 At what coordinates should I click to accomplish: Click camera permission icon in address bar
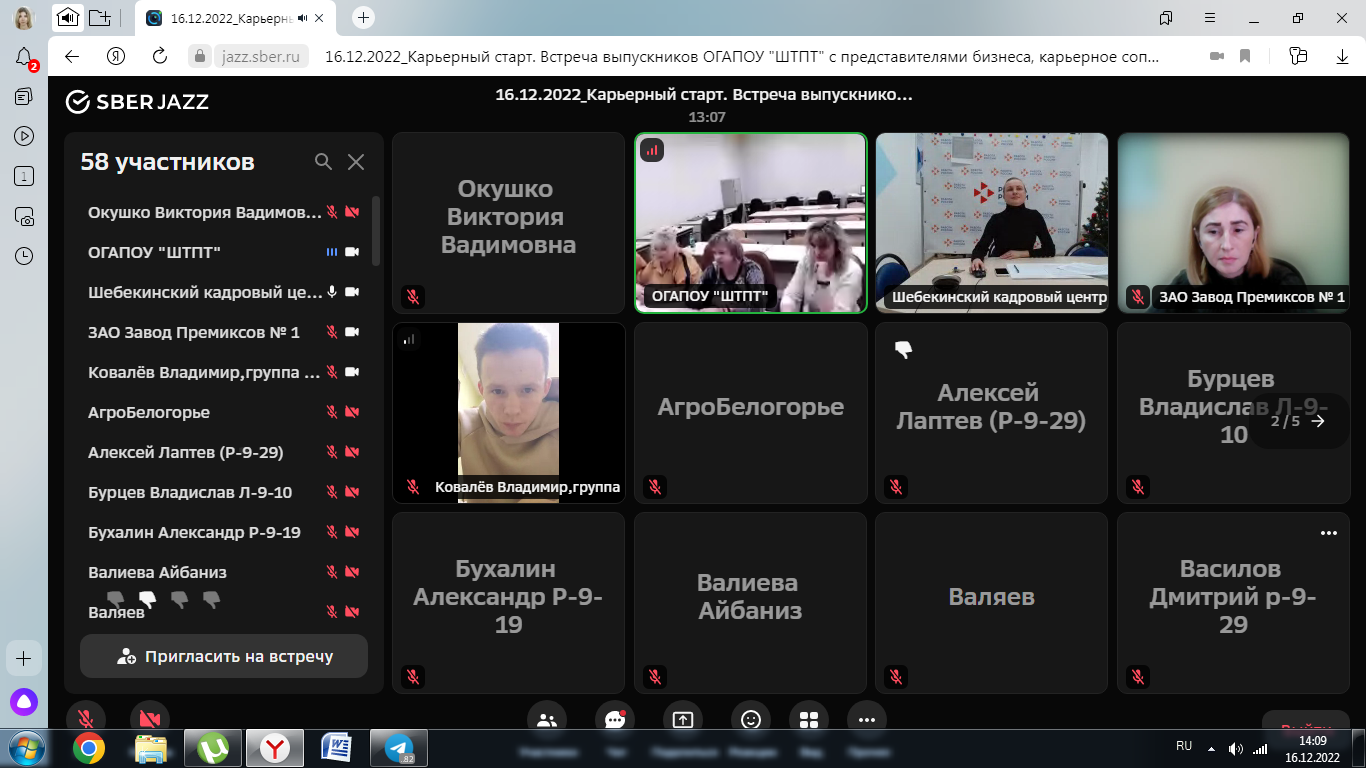click(x=1216, y=56)
